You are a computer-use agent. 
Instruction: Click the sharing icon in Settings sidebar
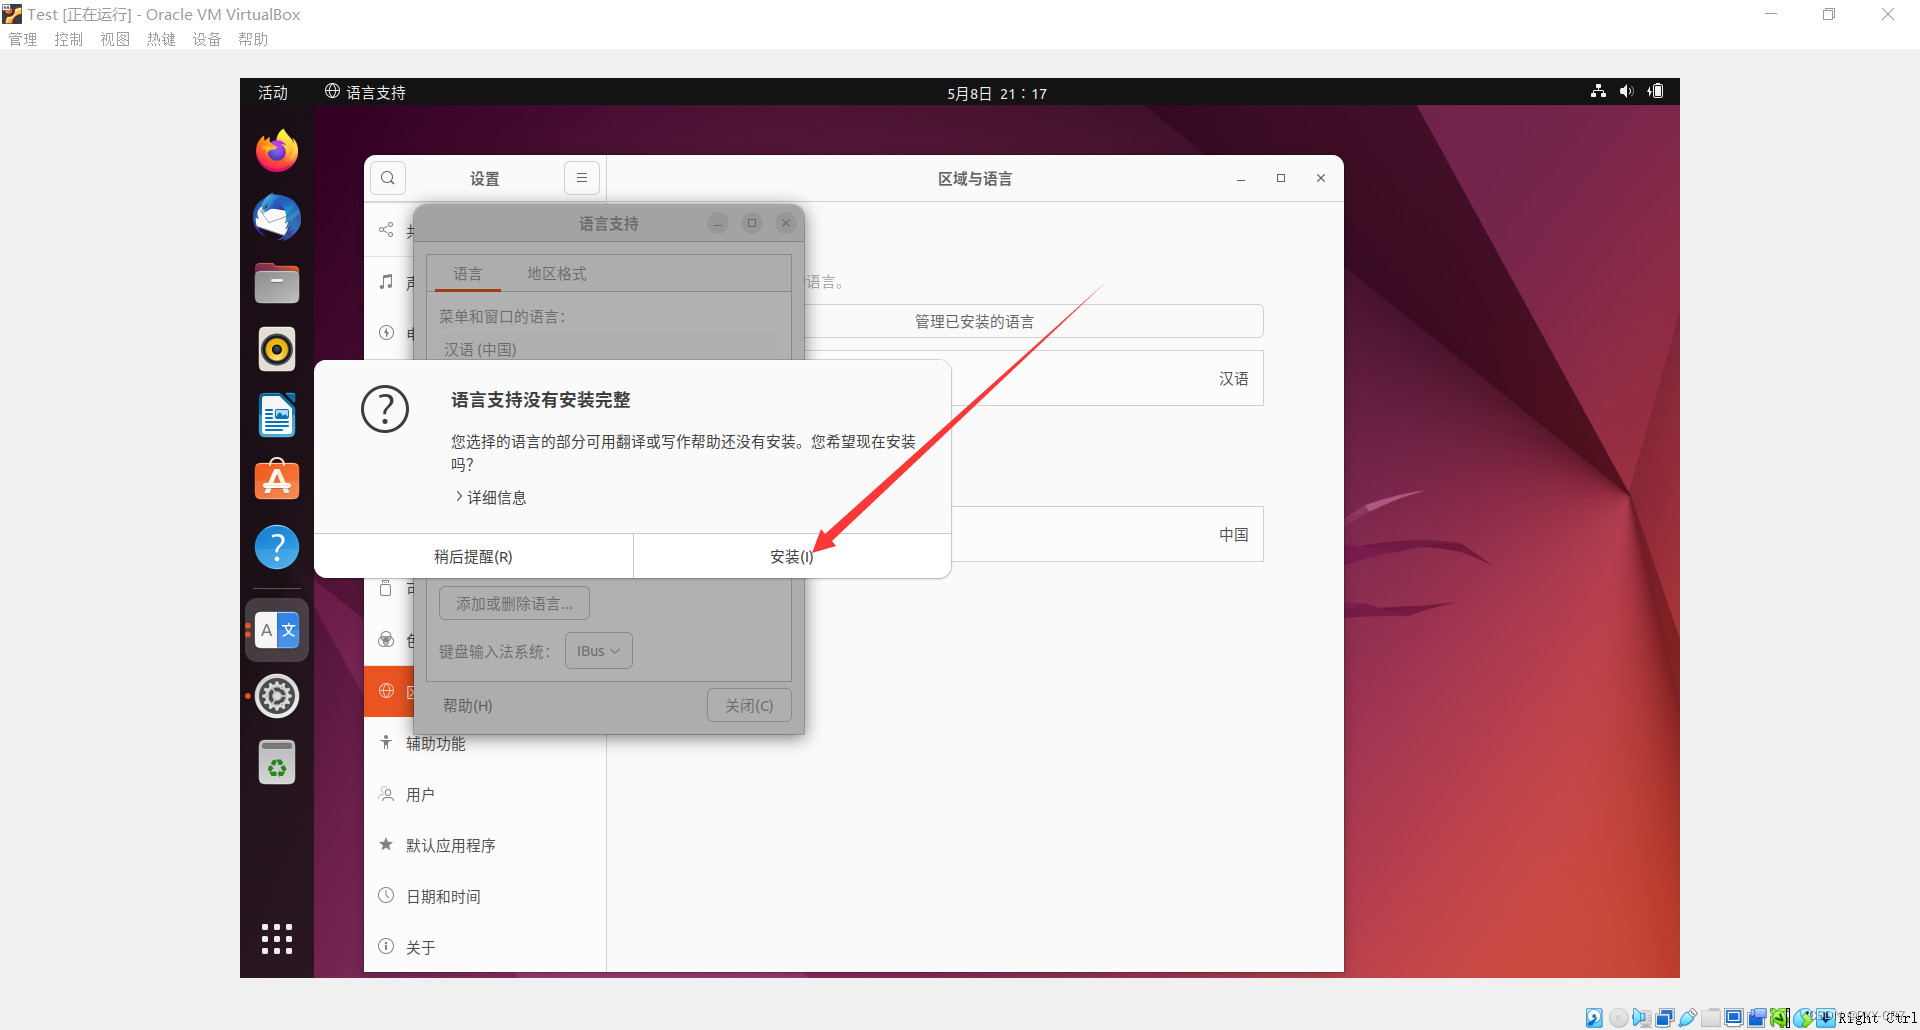tap(386, 230)
